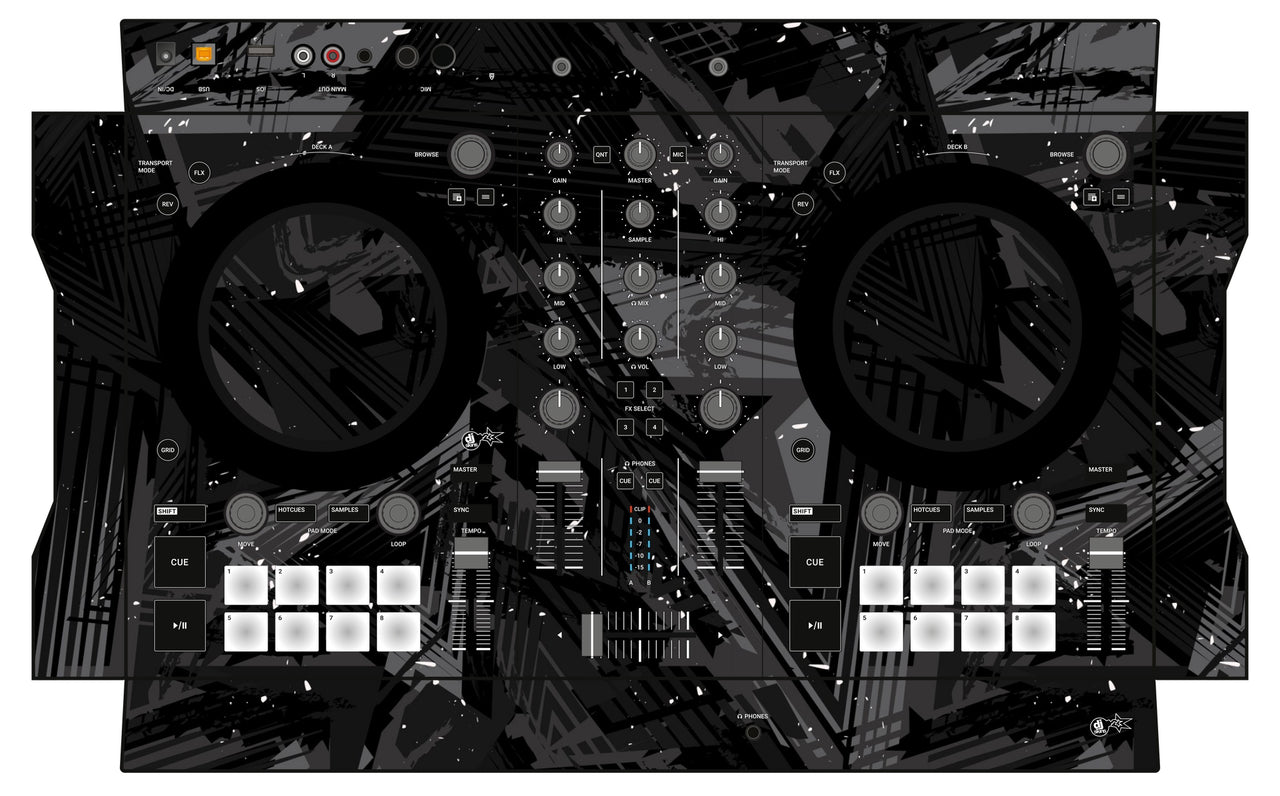Switch pad mode to HOTCUES
This screenshot has height=796, width=1280.
click(x=294, y=511)
